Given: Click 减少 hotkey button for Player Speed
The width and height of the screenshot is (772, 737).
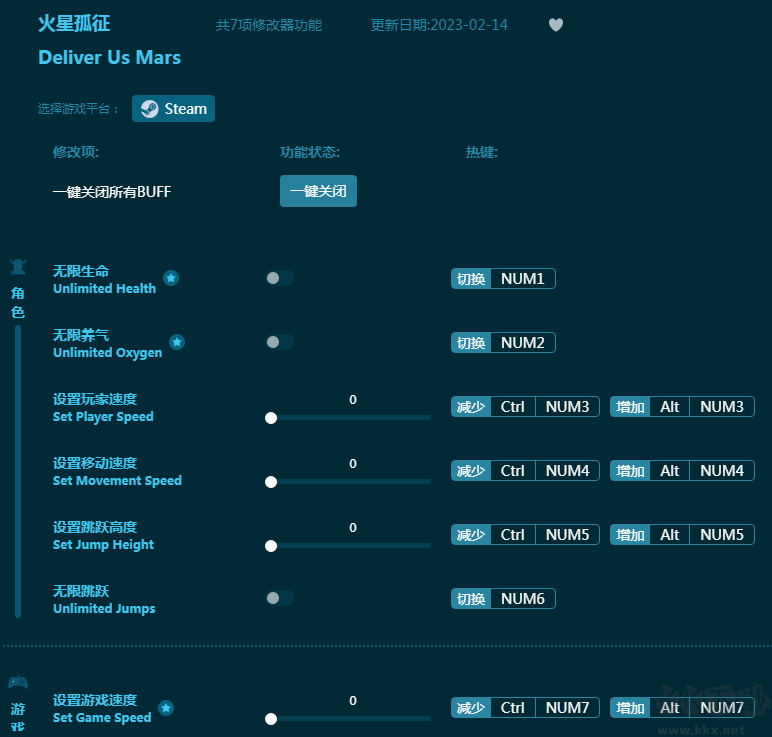Looking at the screenshot, I should pyautogui.click(x=471, y=407).
